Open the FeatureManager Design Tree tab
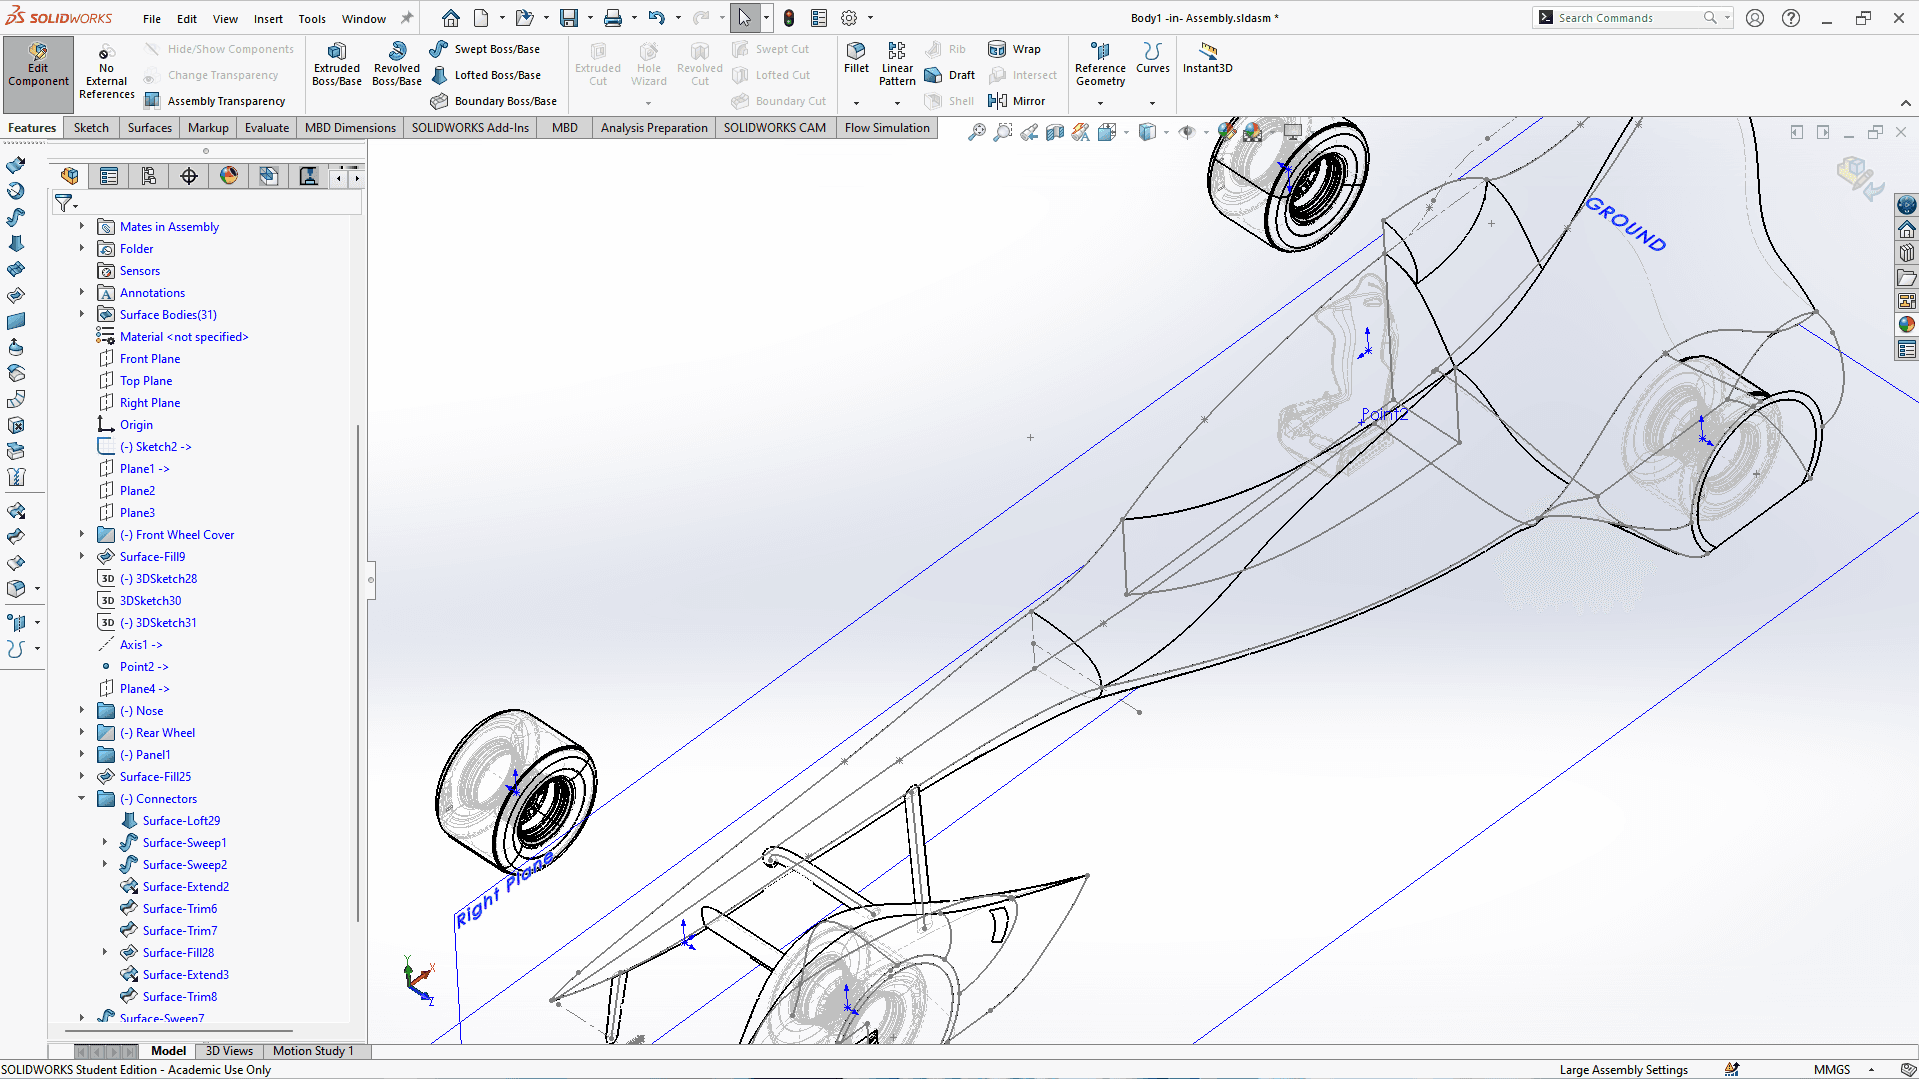The height and width of the screenshot is (1079, 1919). click(69, 176)
